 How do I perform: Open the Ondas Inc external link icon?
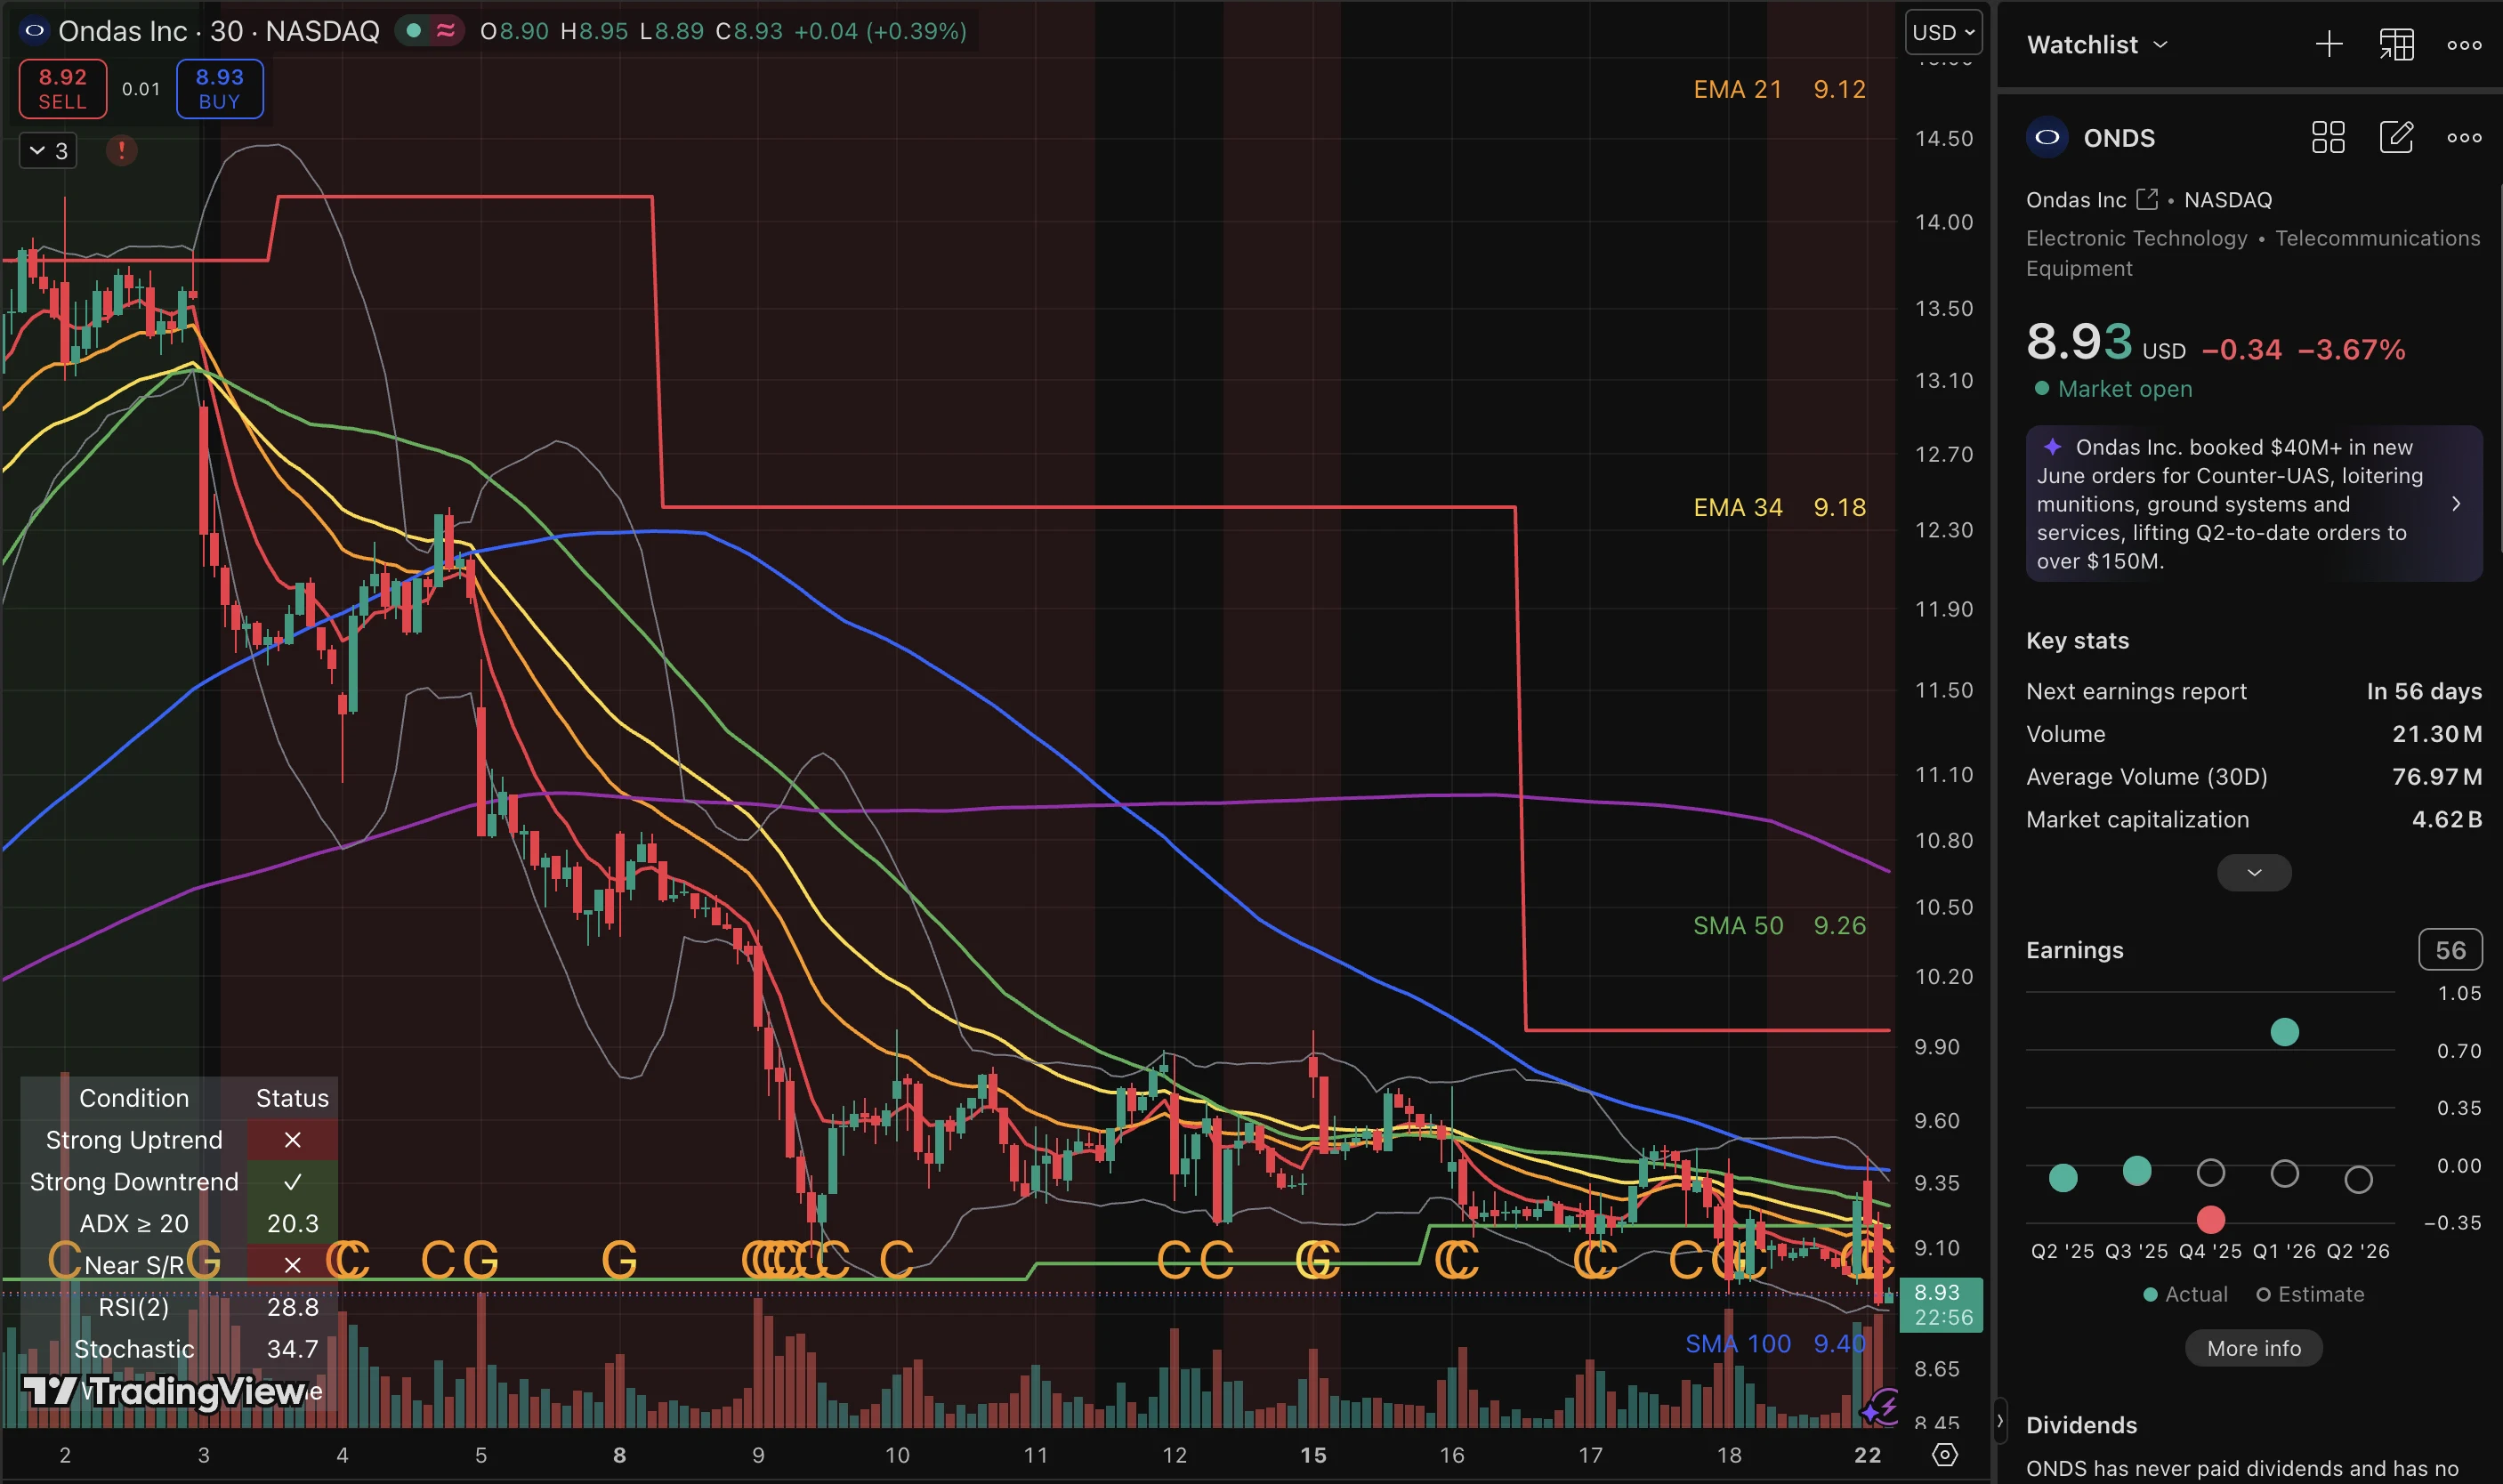2146,199
